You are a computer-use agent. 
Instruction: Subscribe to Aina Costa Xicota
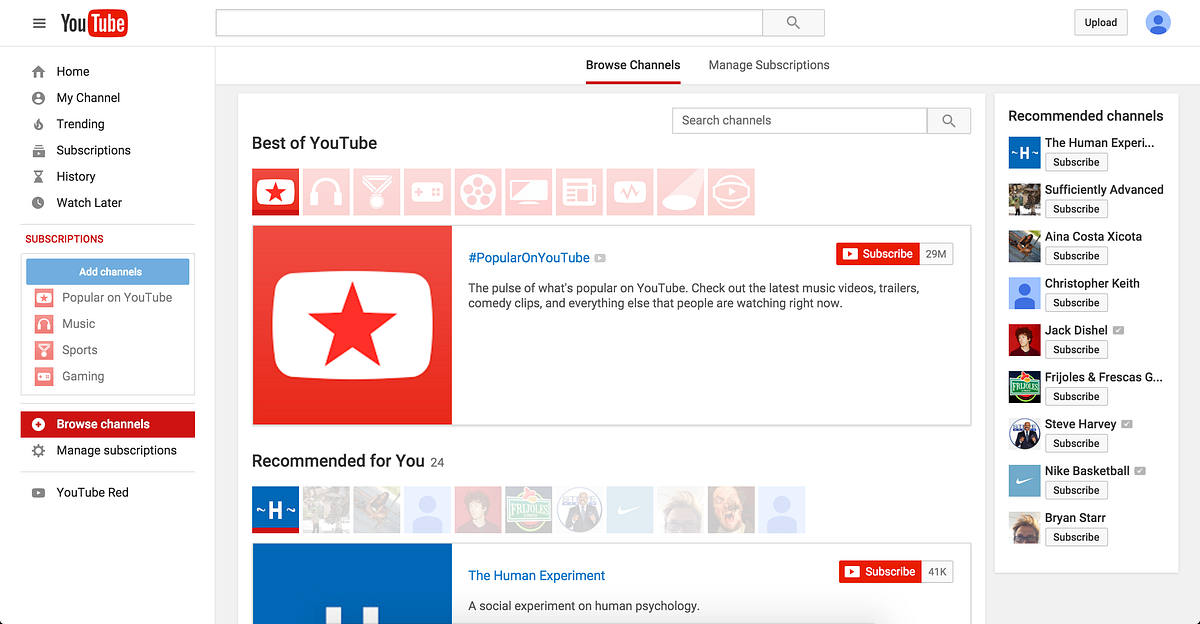(1076, 256)
